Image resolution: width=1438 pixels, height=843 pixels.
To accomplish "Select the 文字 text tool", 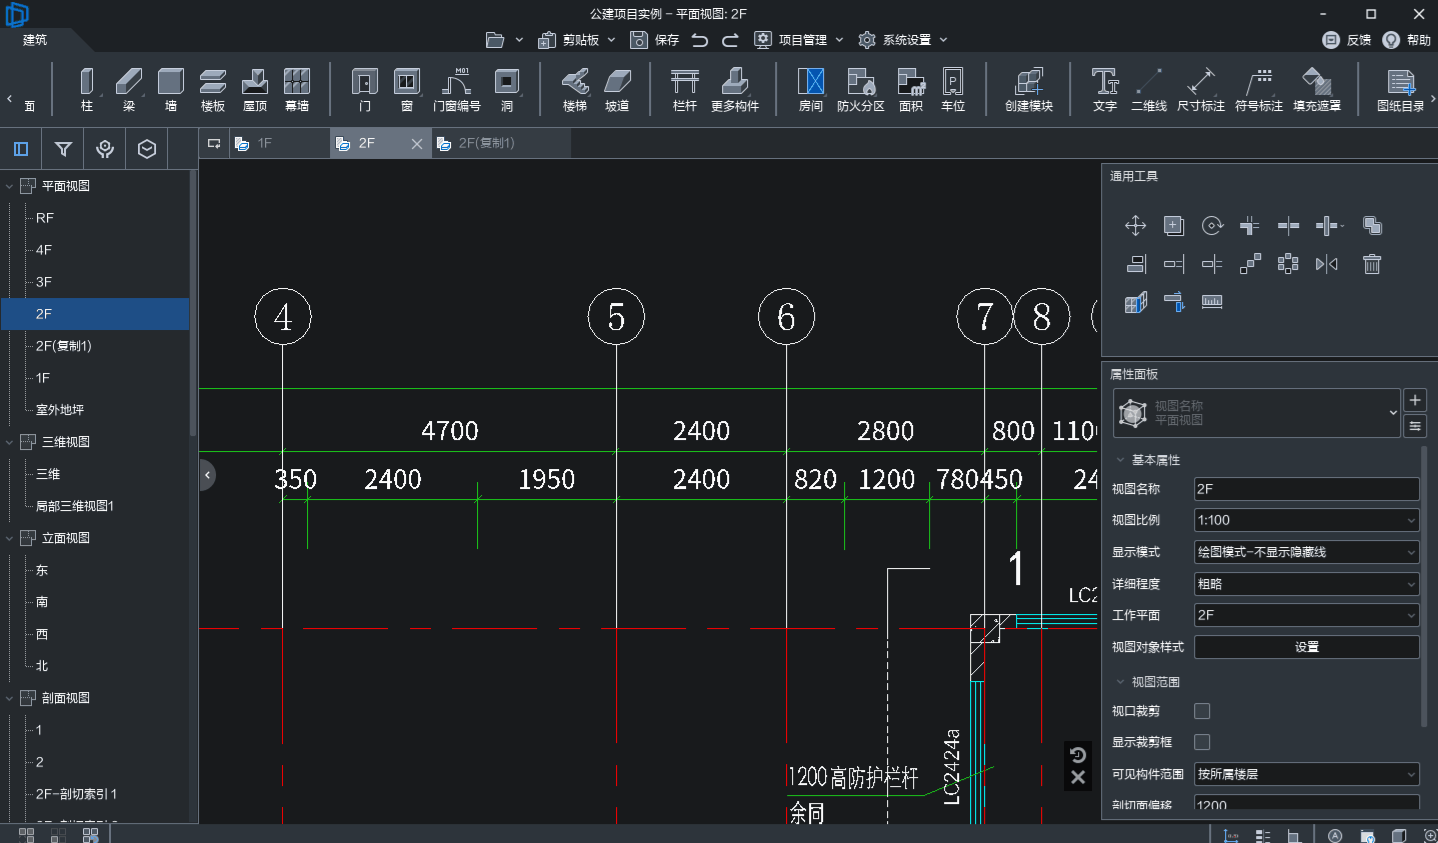I will (x=1105, y=90).
